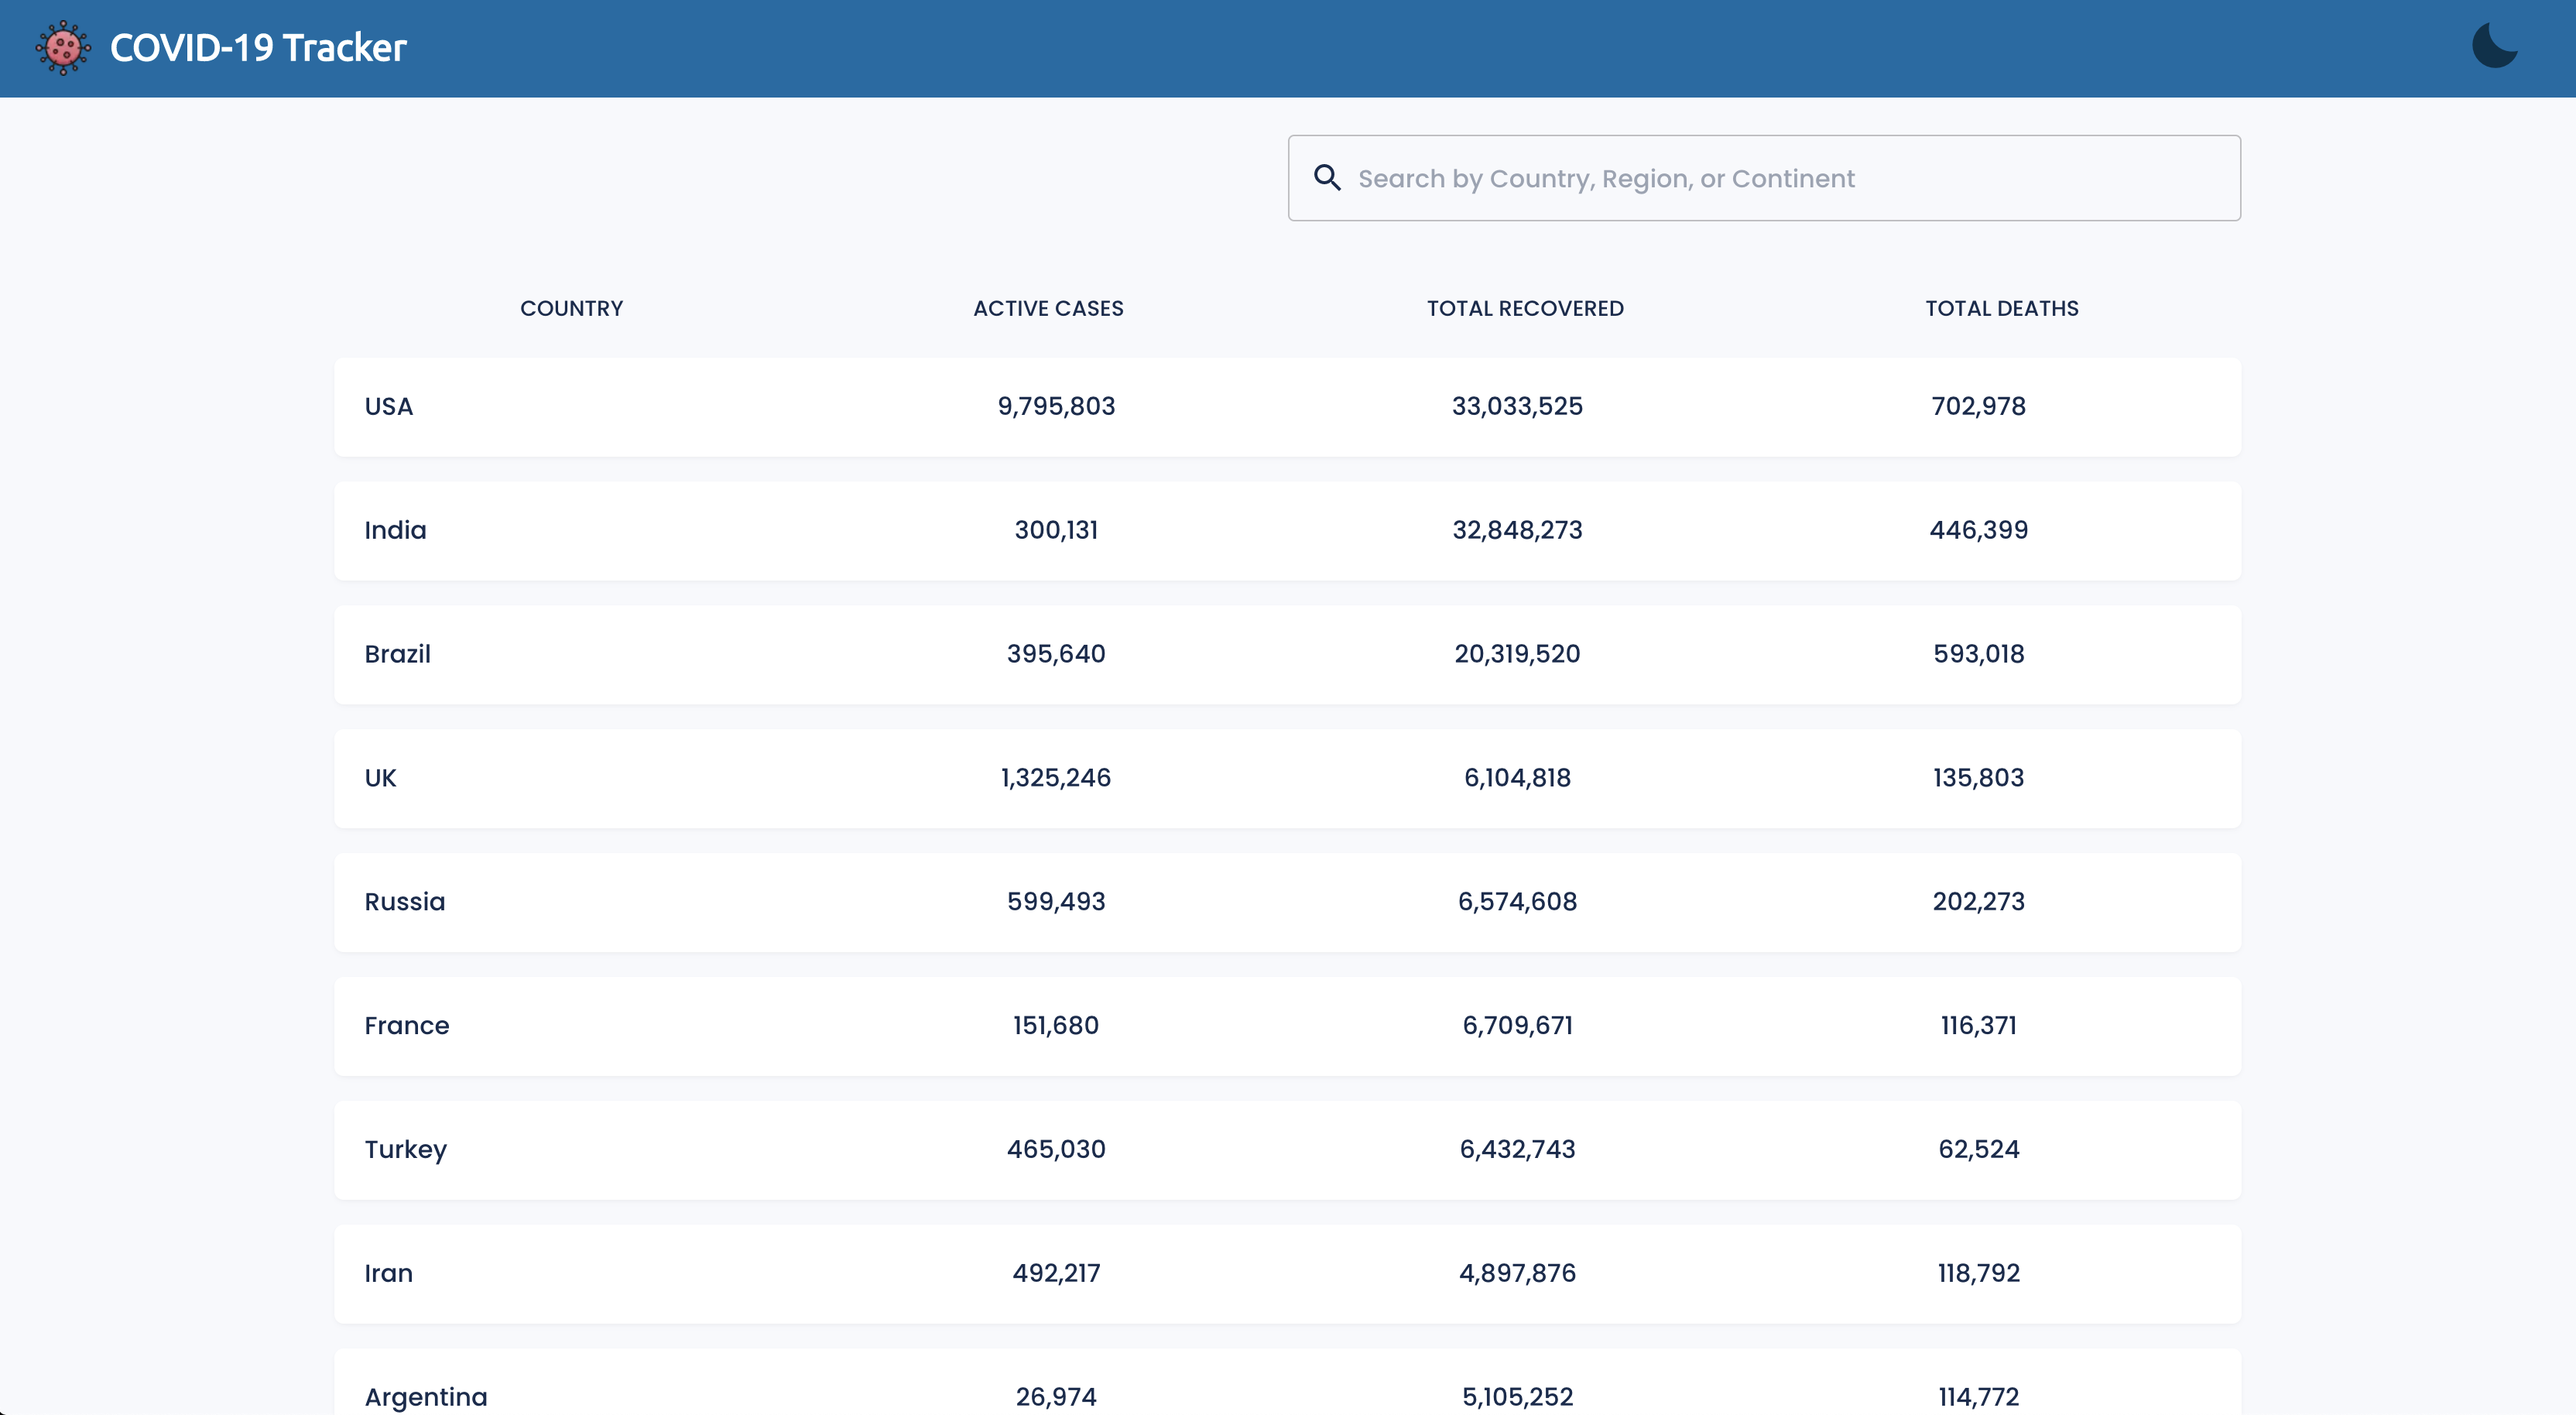Open the Argentina row
2576x1415 pixels.
[x=1287, y=1390]
